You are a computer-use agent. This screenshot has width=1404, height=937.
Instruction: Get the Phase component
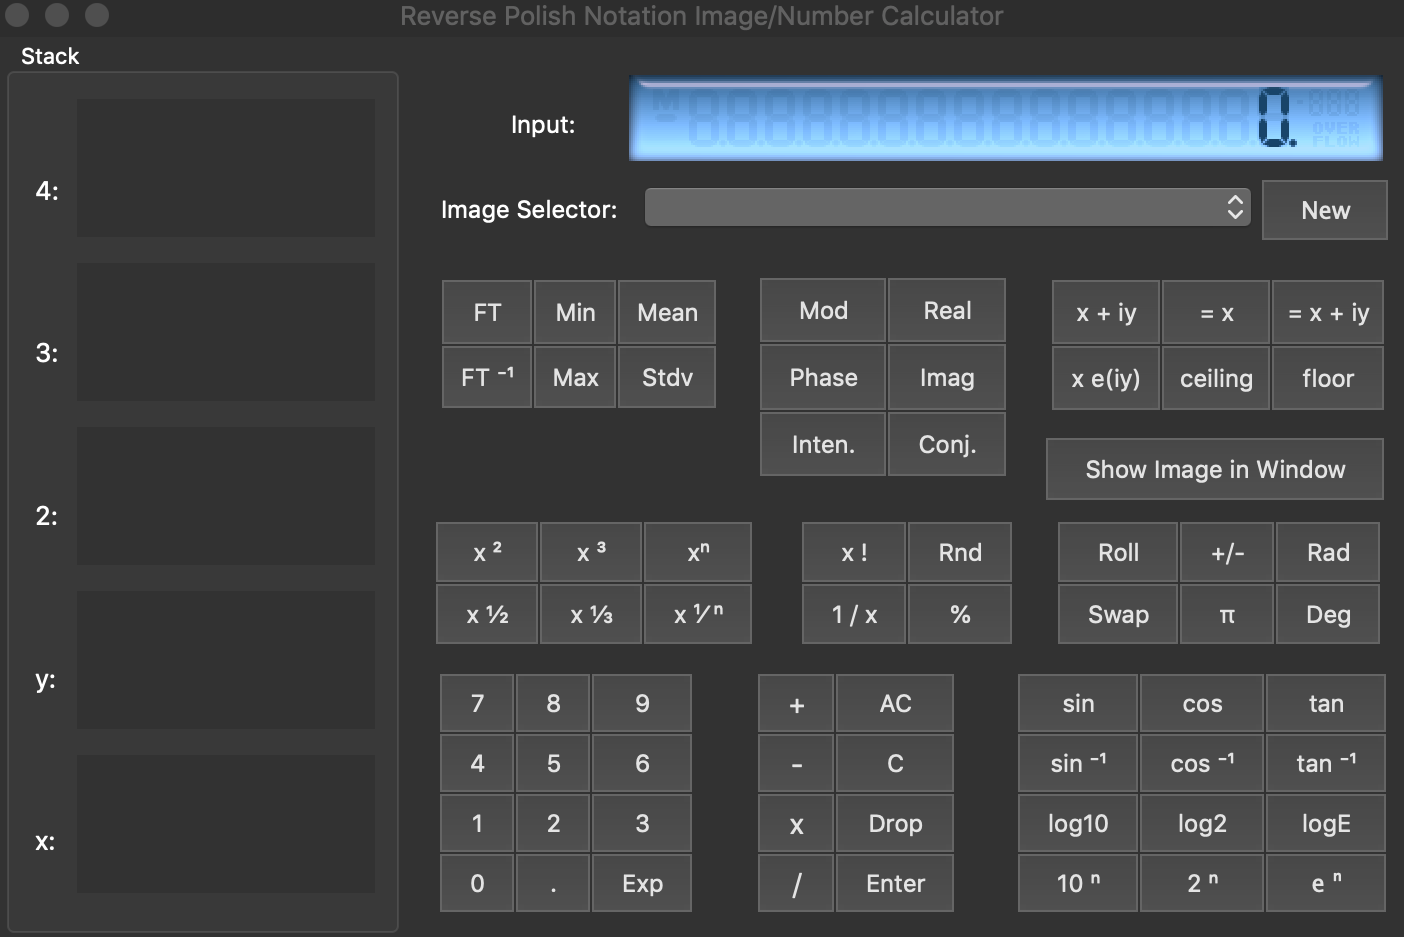click(823, 377)
